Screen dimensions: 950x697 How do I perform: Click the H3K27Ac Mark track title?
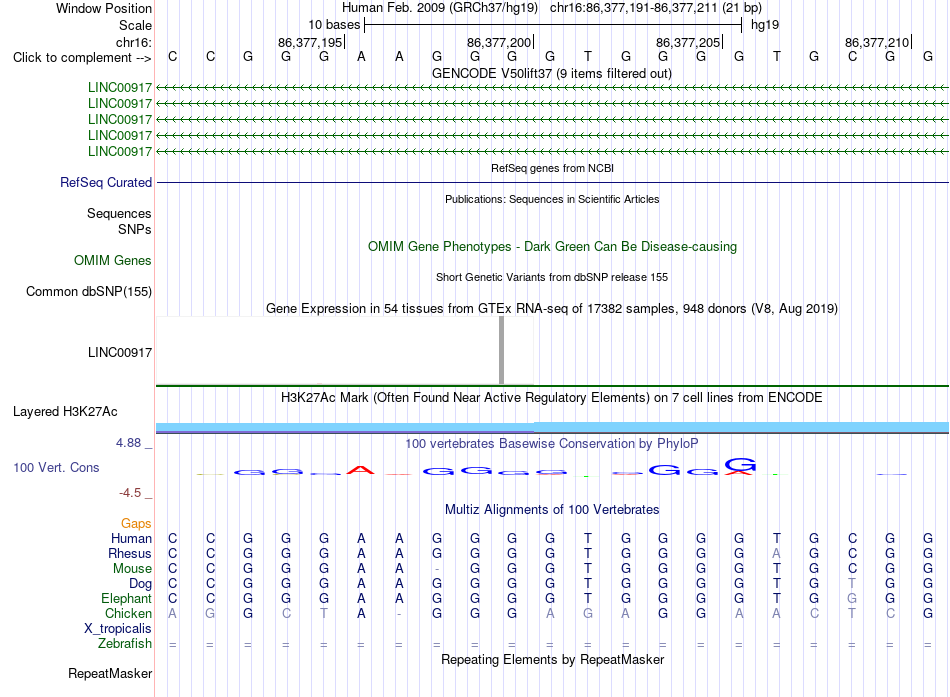[552, 398]
